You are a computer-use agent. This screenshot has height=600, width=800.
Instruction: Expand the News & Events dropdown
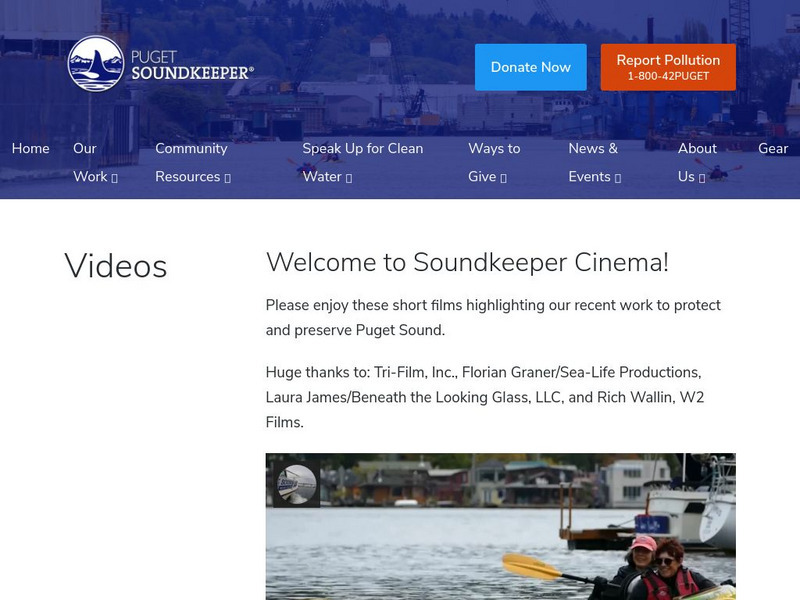618,176
